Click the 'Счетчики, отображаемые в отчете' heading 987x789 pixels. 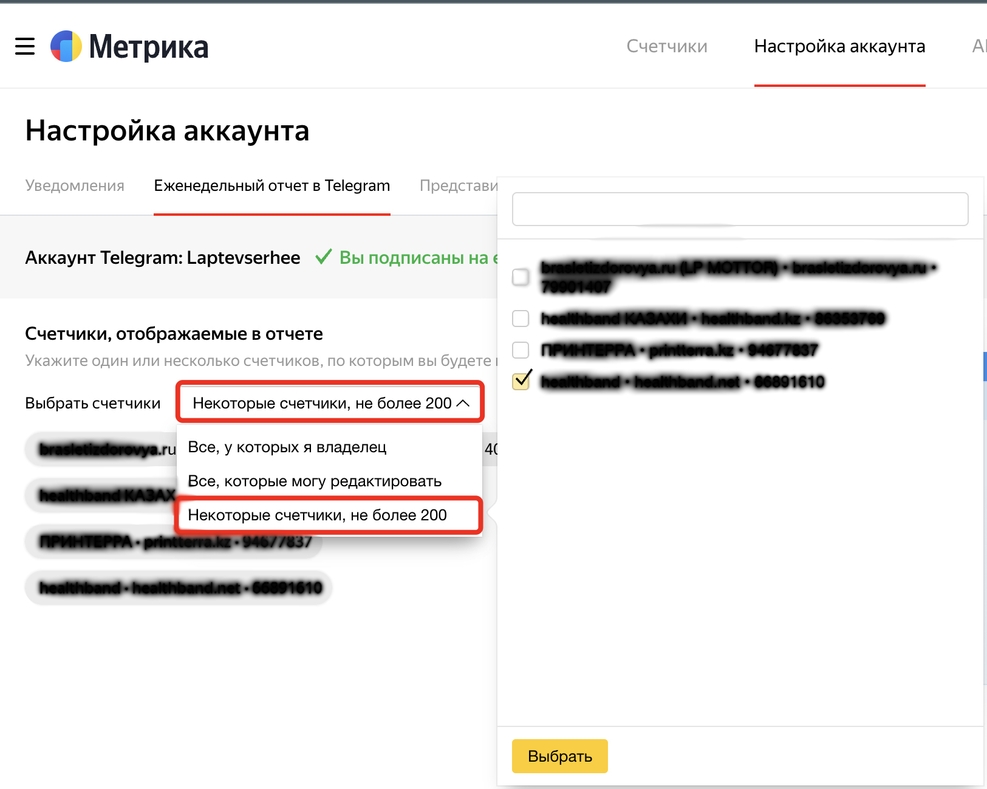tap(174, 334)
